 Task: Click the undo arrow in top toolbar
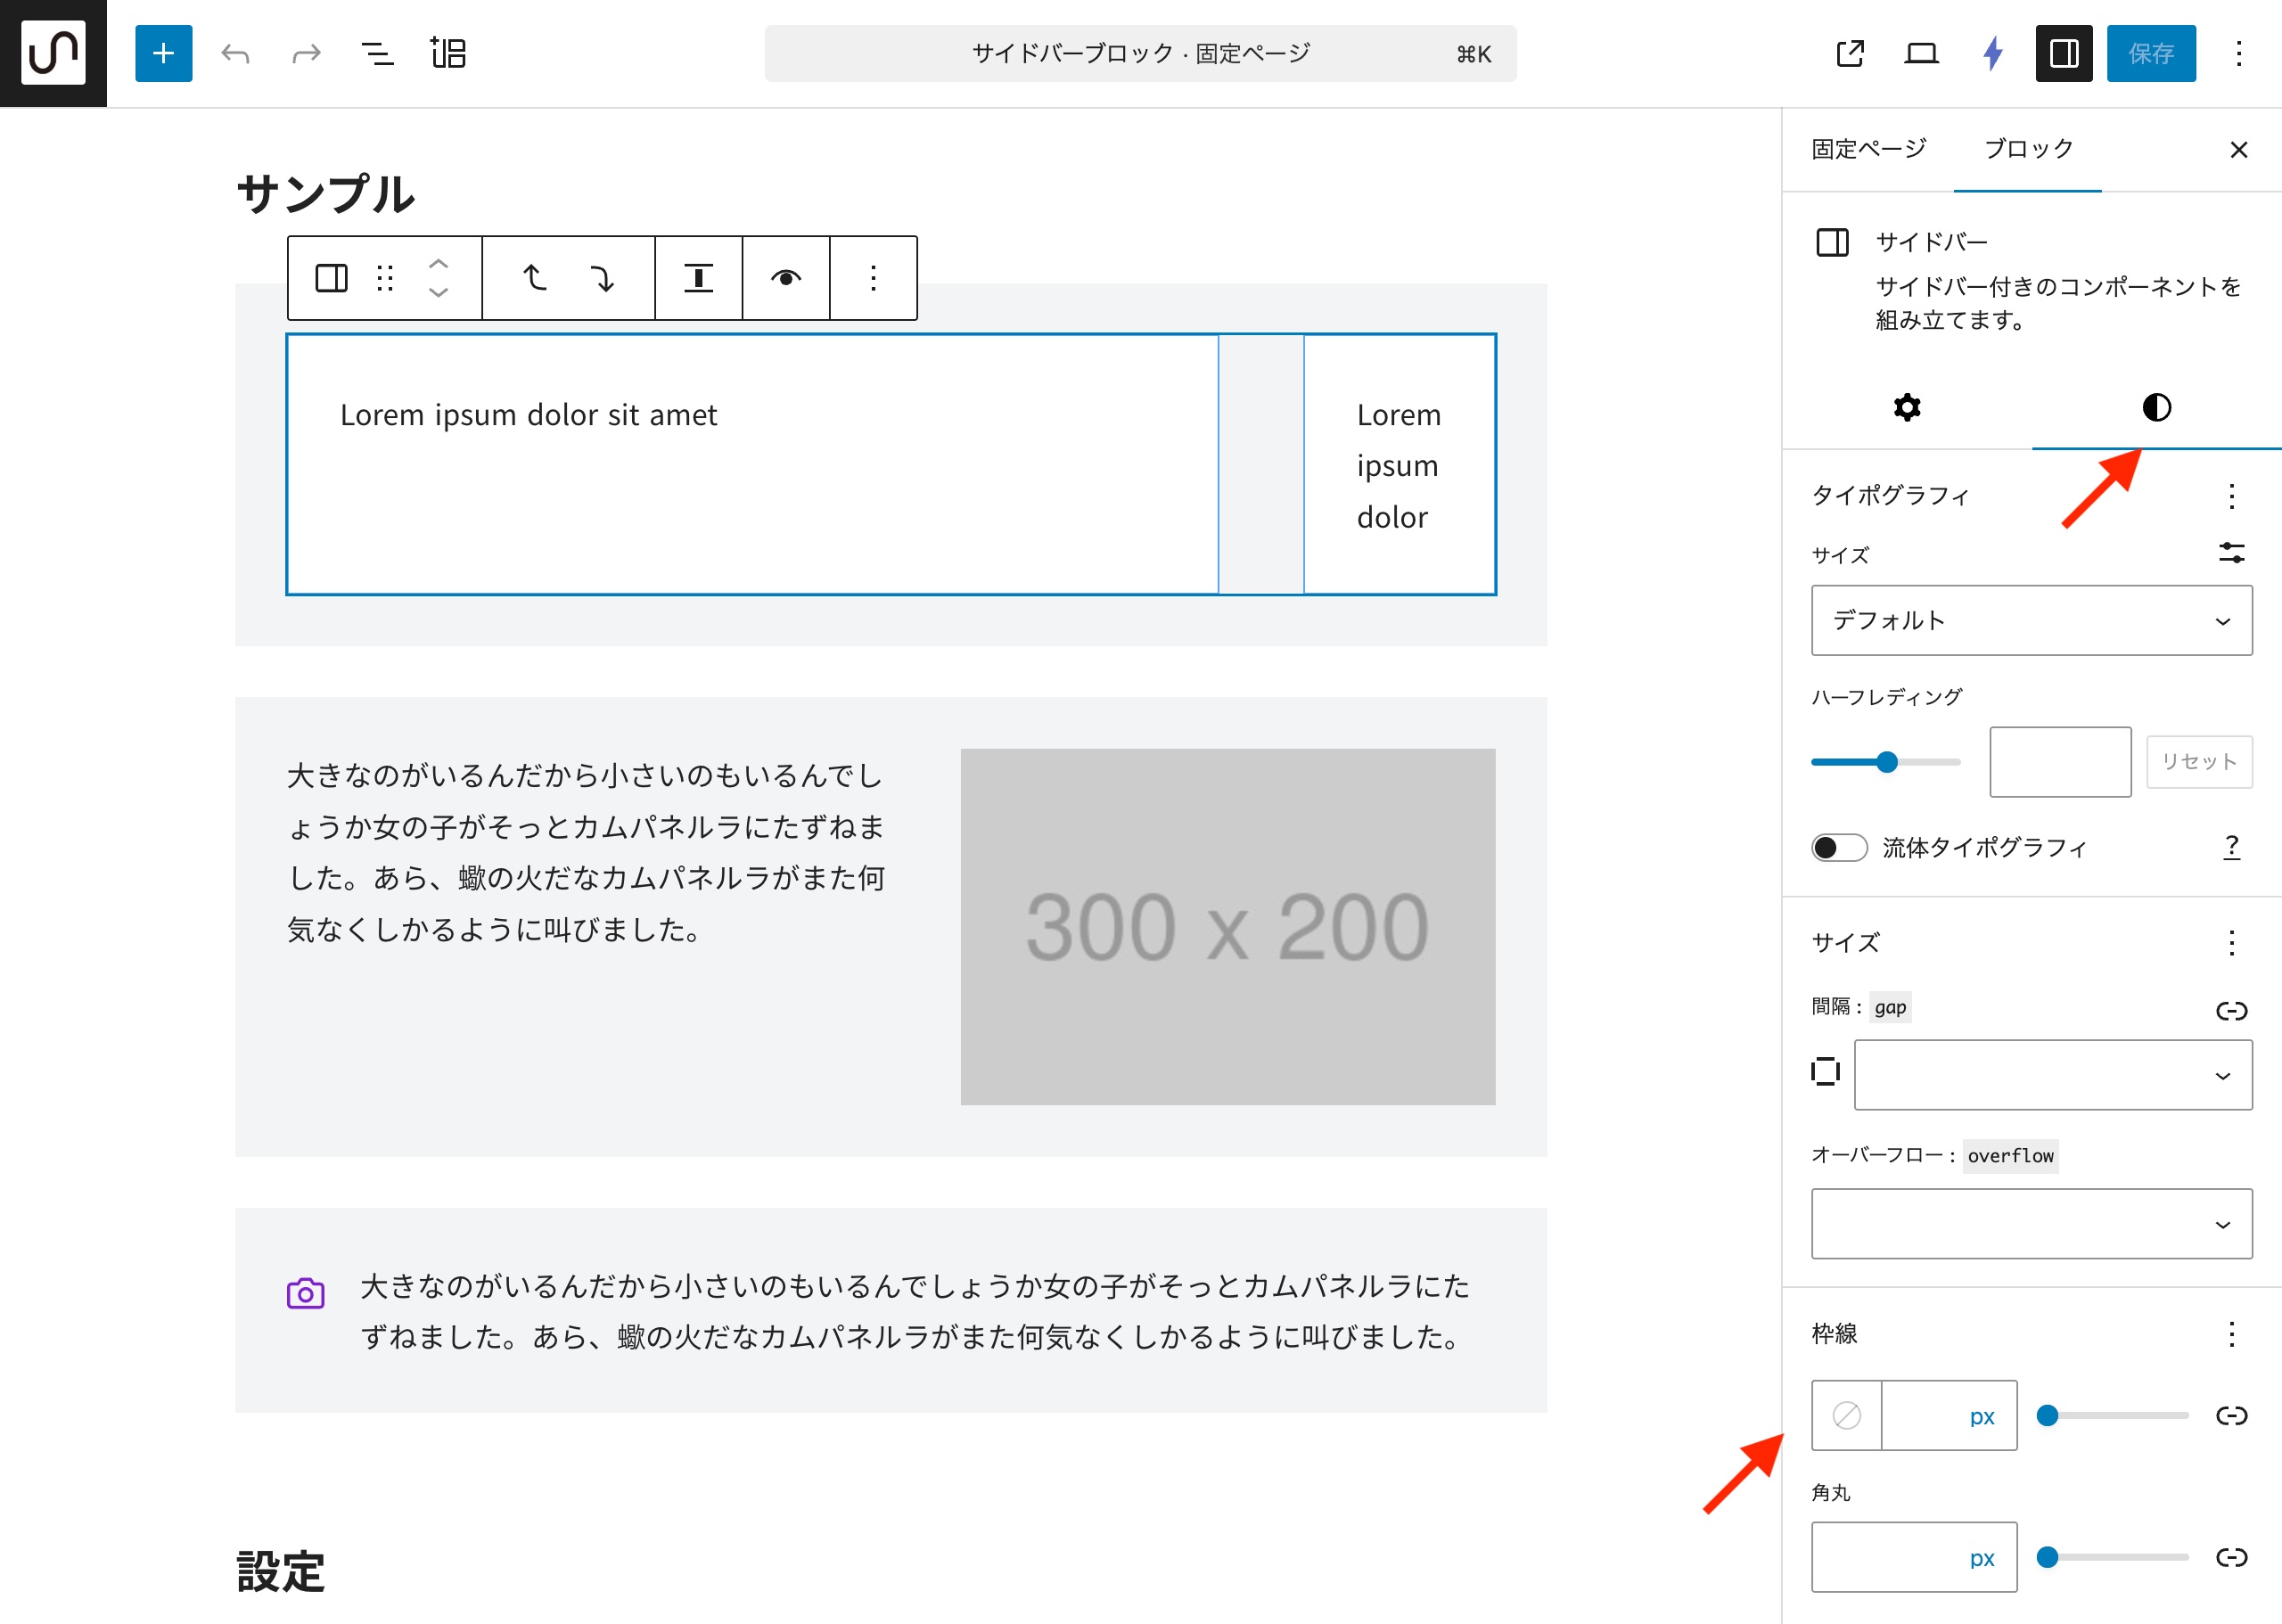(x=235, y=53)
